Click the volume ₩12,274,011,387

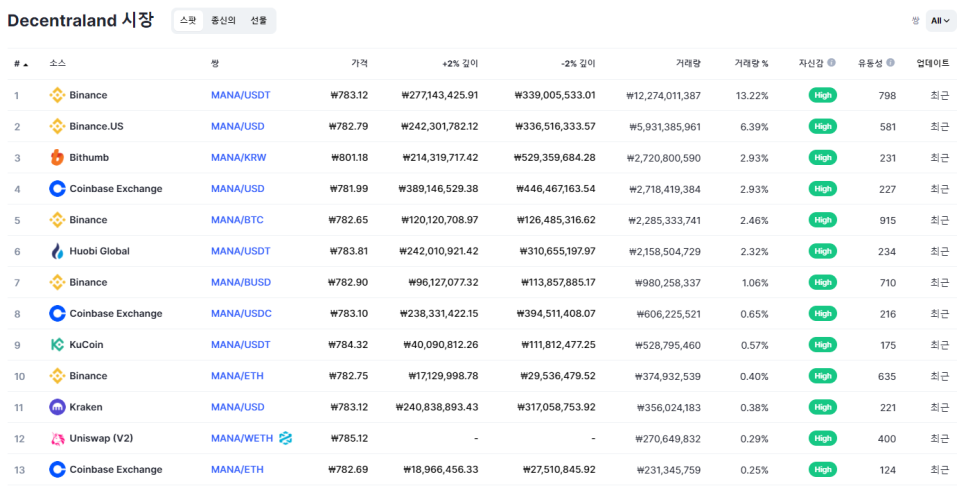(664, 95)
